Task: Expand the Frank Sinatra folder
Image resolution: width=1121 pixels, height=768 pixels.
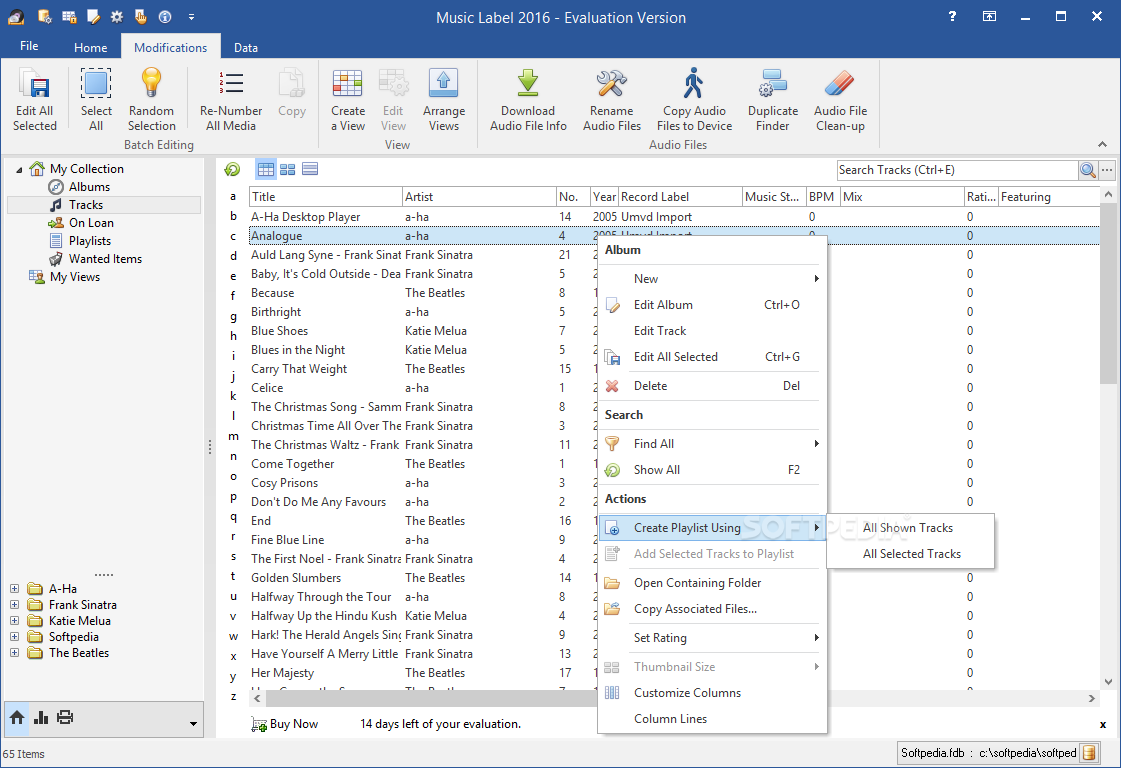Action: [14, 604]
